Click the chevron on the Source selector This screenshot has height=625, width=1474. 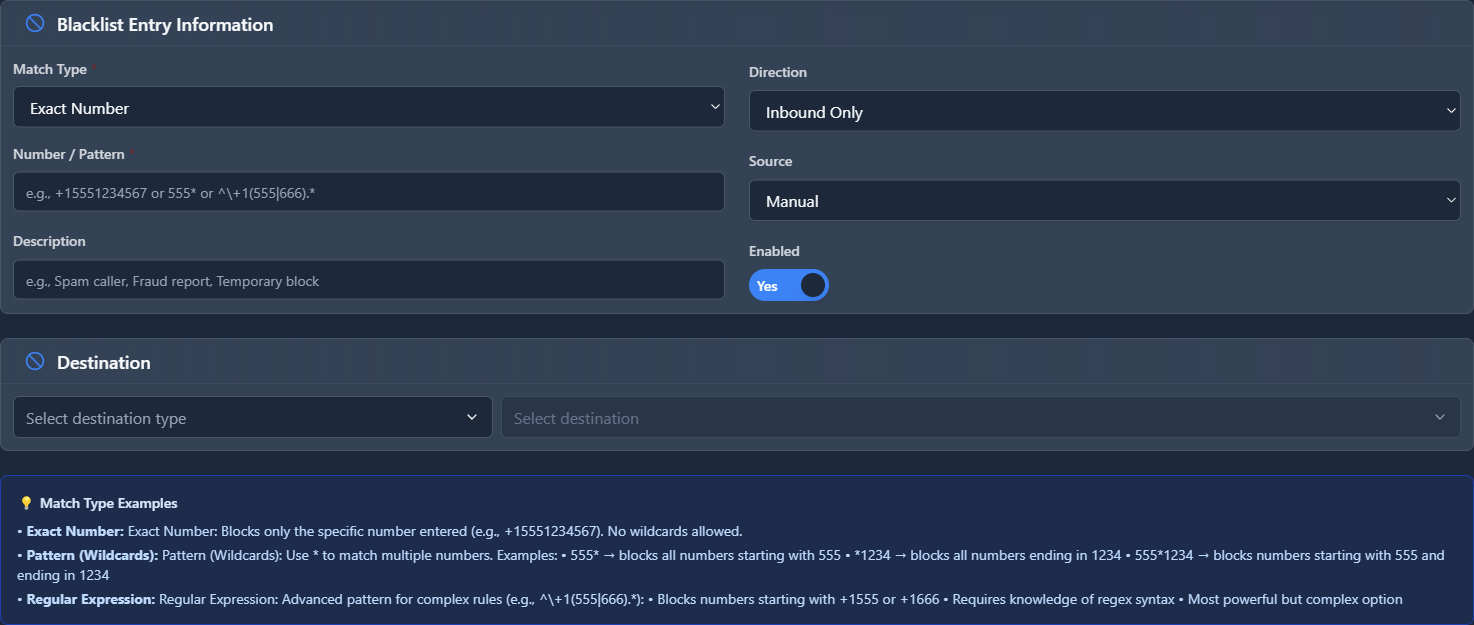pos(1452,200)
